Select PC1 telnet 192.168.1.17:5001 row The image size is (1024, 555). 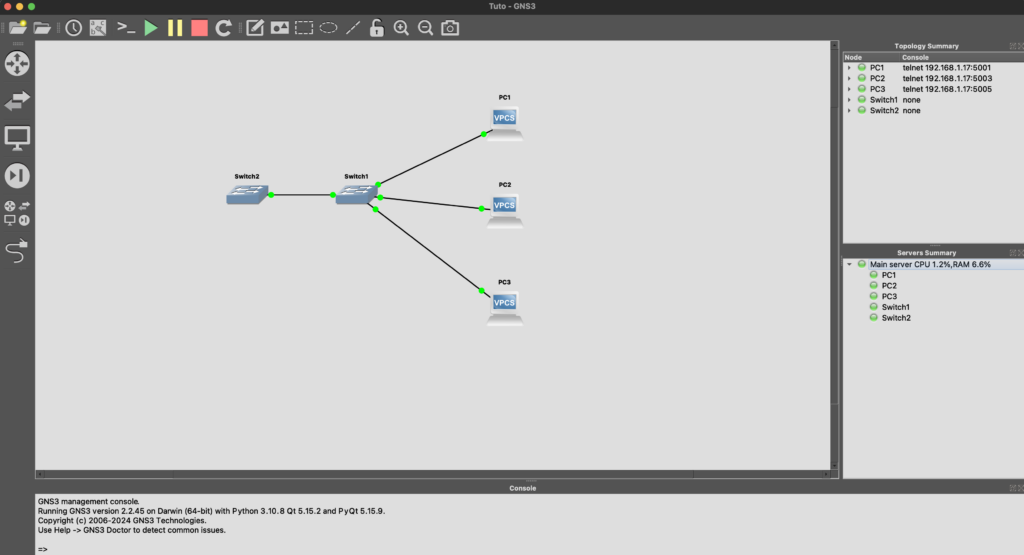[x=934, y=68]
